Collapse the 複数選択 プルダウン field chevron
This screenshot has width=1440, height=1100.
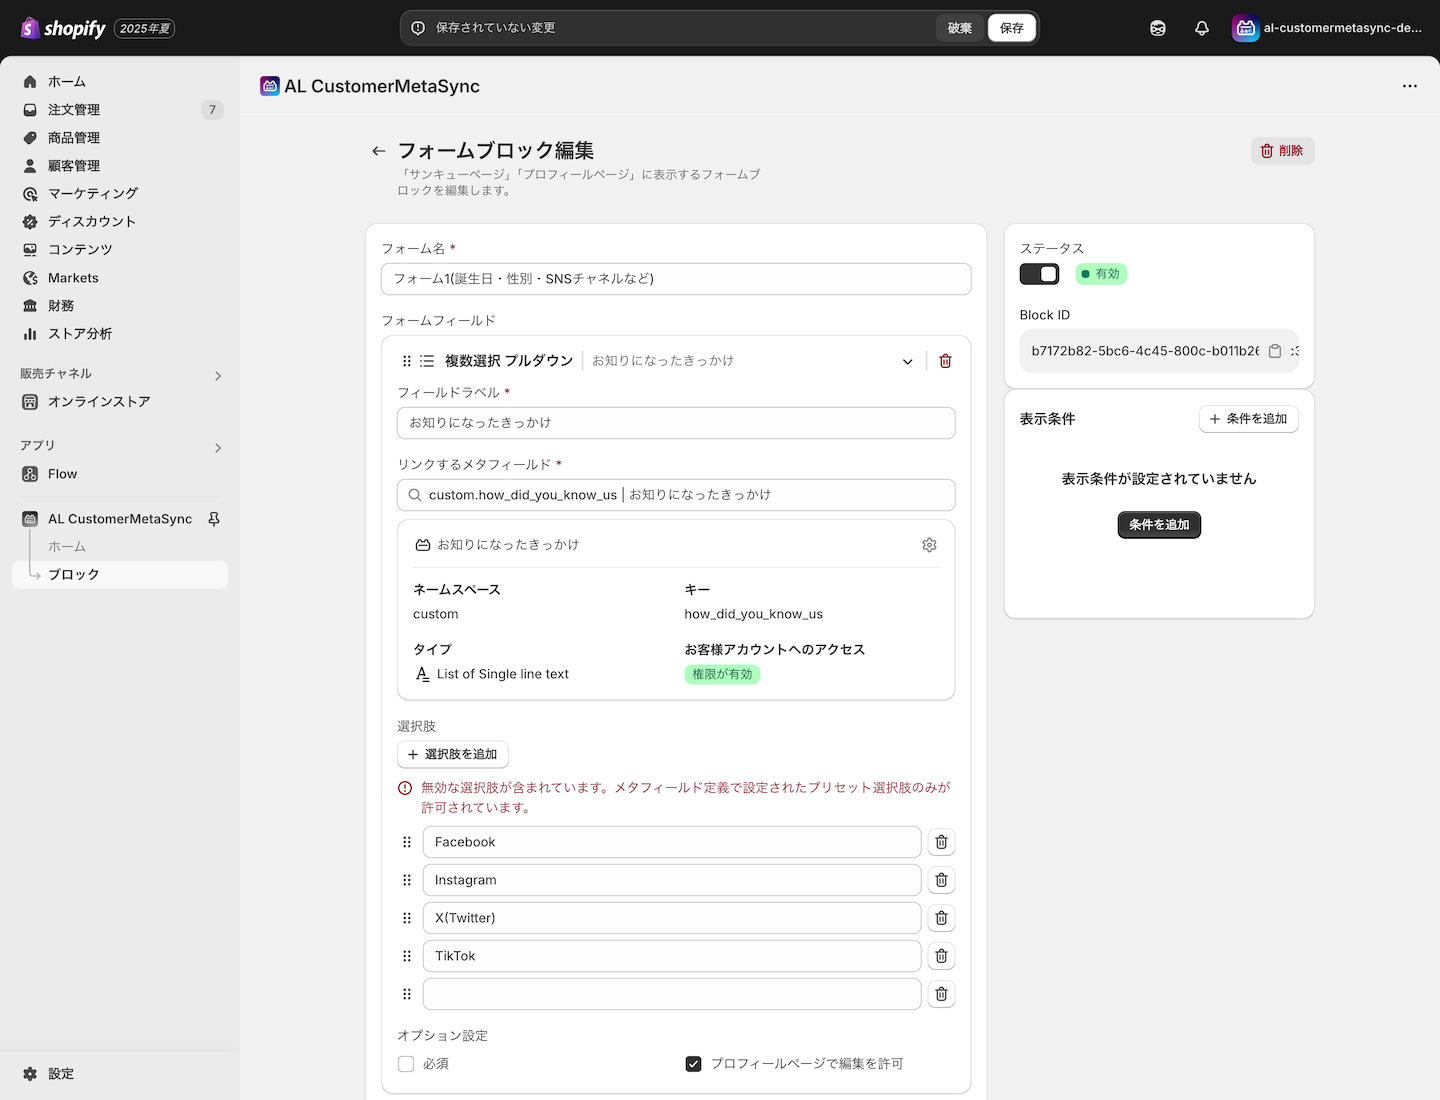pos(908,362)
